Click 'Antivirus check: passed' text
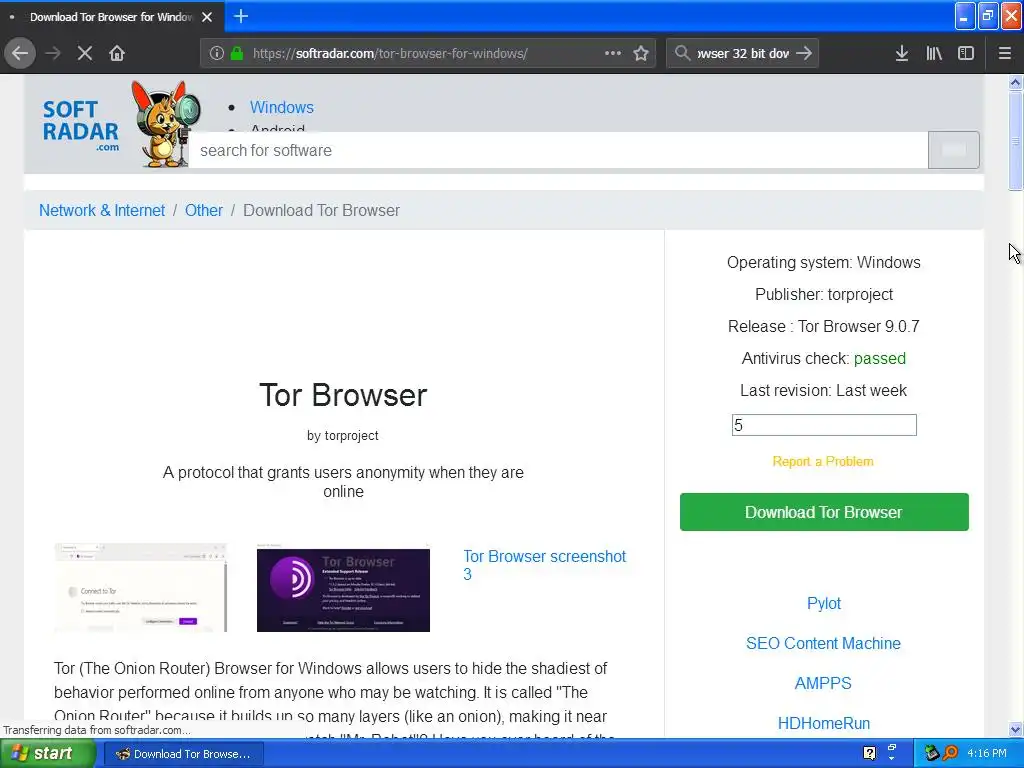1024x768 pixels. pos(824,359)
